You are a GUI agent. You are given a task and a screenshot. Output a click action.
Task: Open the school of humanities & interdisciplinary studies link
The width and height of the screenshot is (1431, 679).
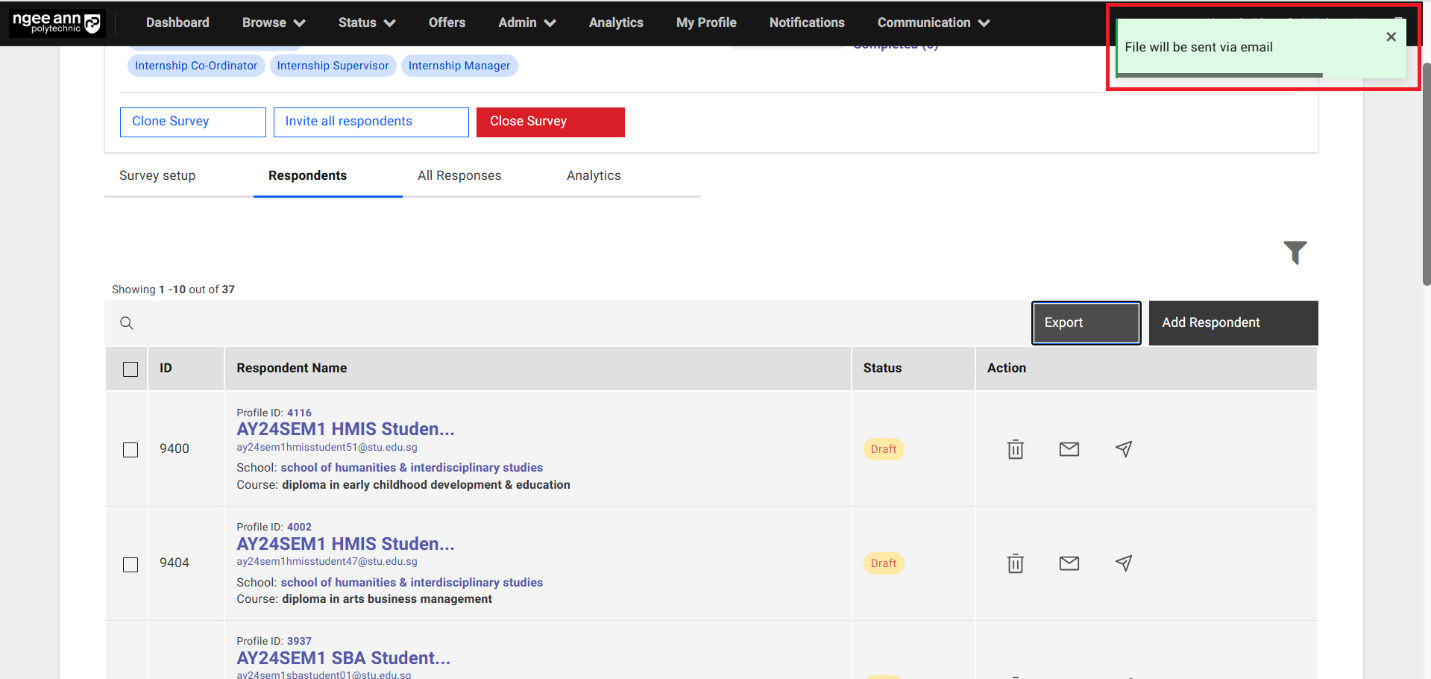tap(411, 467)
